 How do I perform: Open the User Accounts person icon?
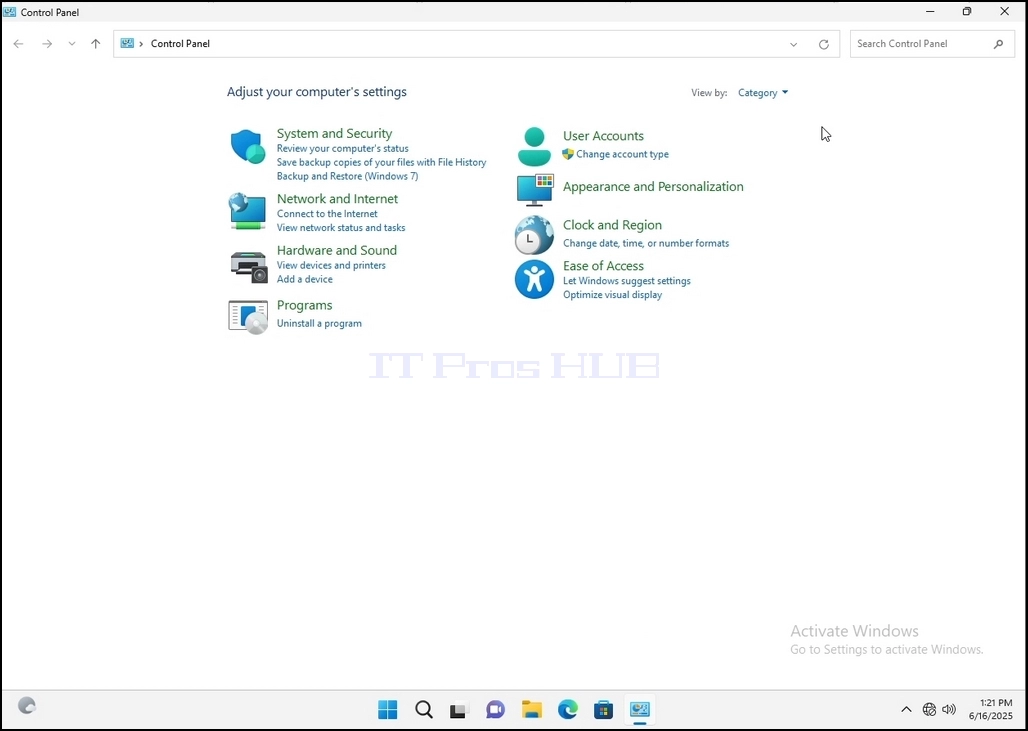pos(534,146)
